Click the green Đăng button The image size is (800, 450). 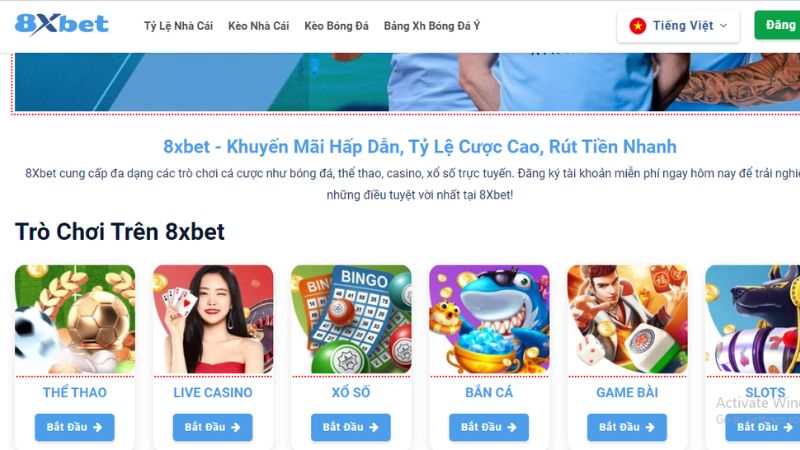777,25
